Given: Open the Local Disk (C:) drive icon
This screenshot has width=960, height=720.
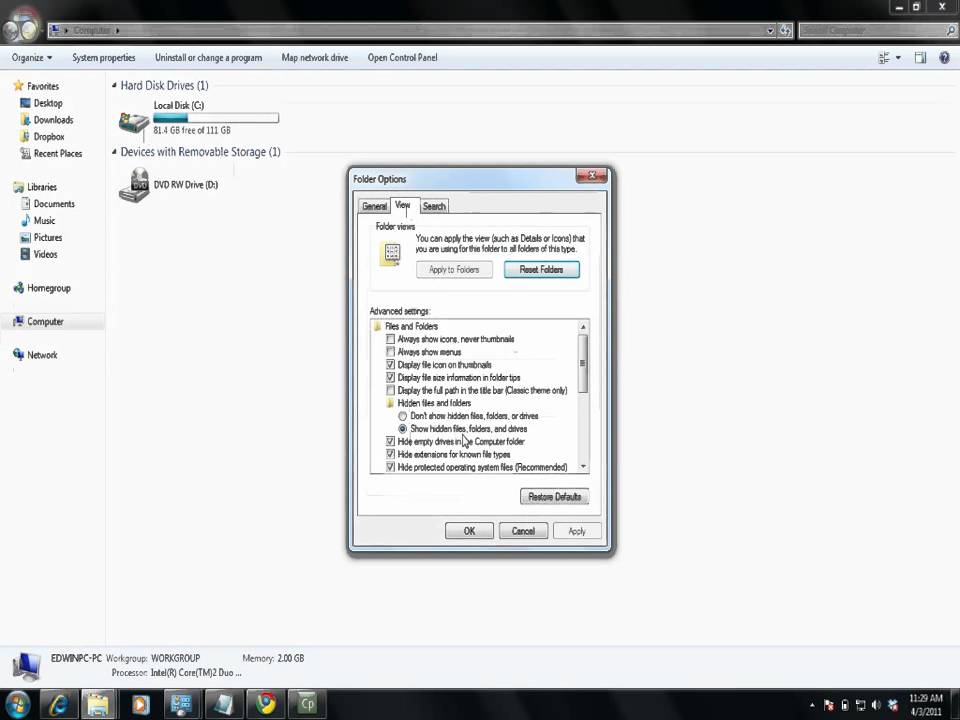Looking at the screenshot, I should [133, 122].
